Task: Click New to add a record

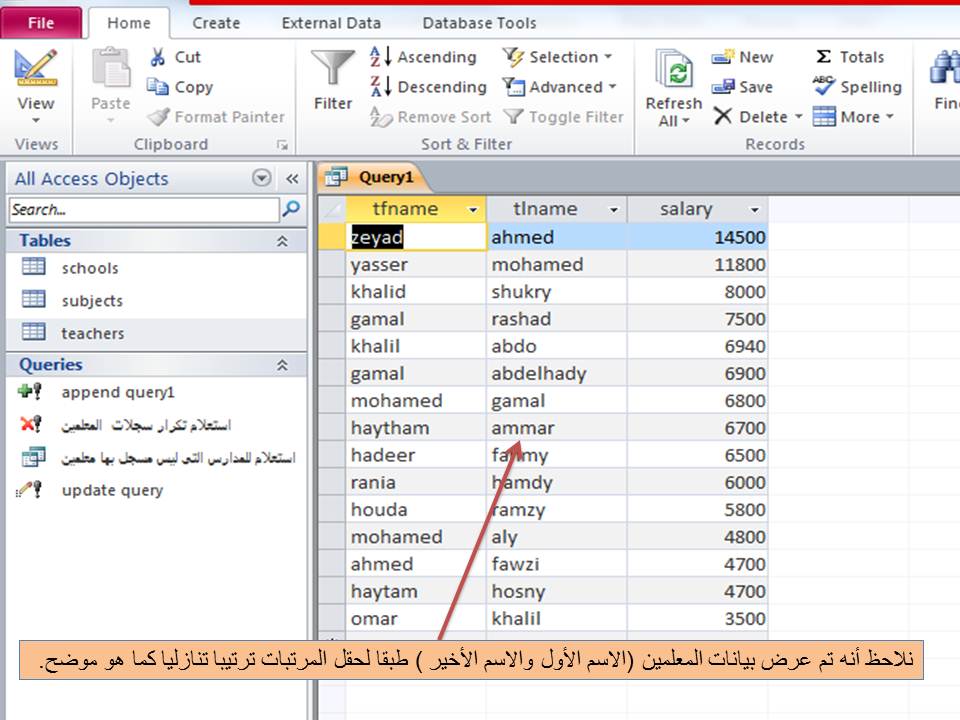Action: coord(745,57)
